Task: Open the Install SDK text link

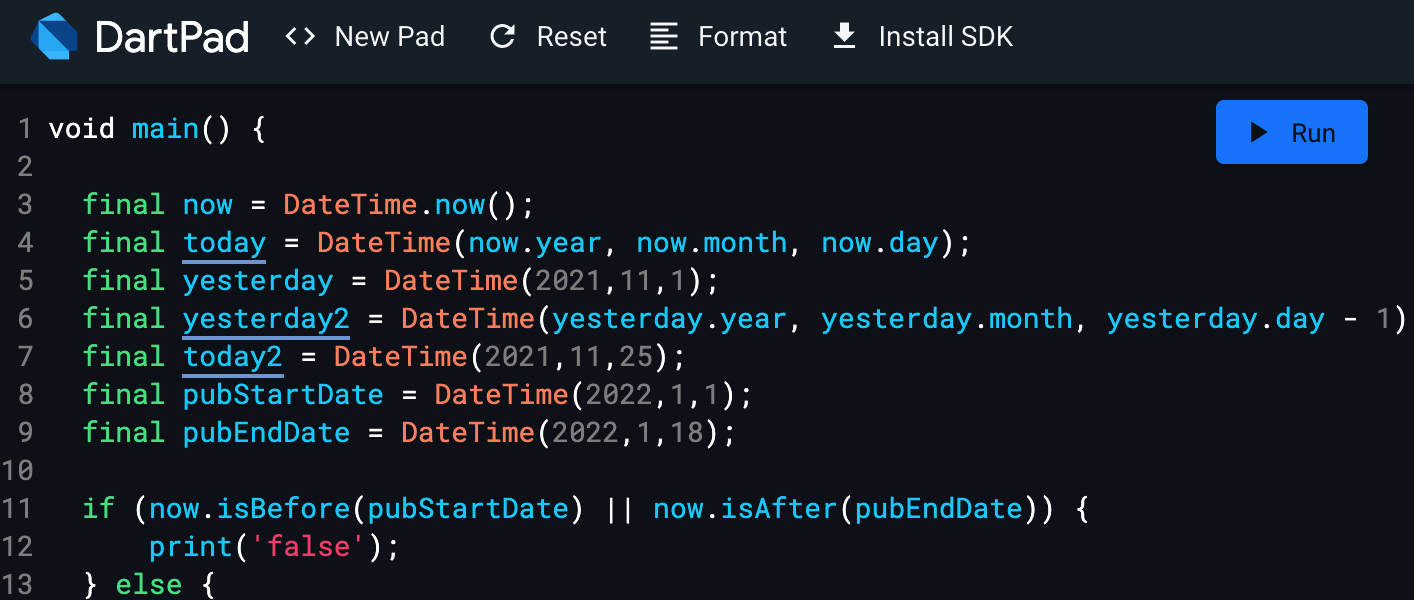Action: pos(945,38)
